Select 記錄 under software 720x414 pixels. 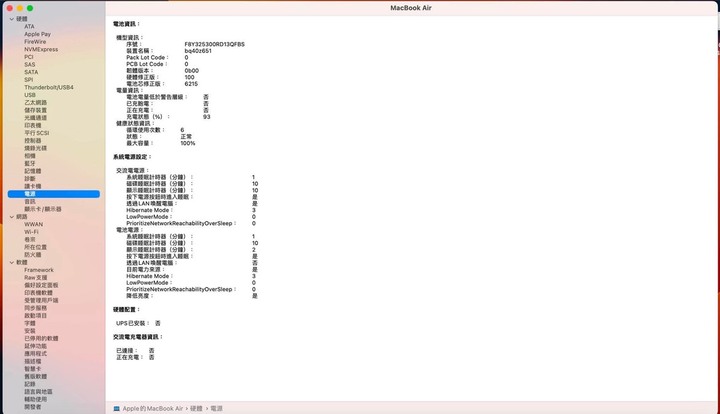pos(30,384)
